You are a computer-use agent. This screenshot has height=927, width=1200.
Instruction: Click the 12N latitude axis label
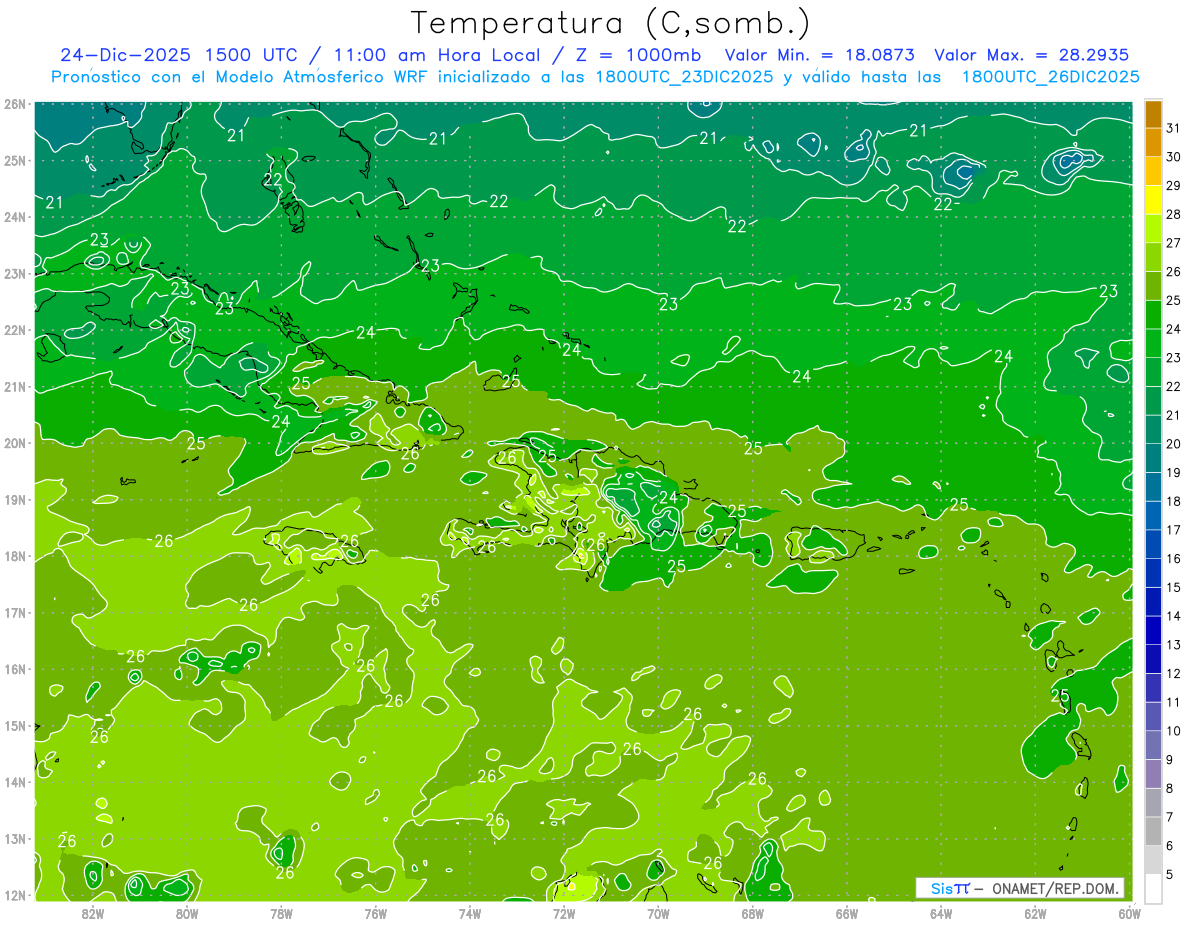point(14,895)
